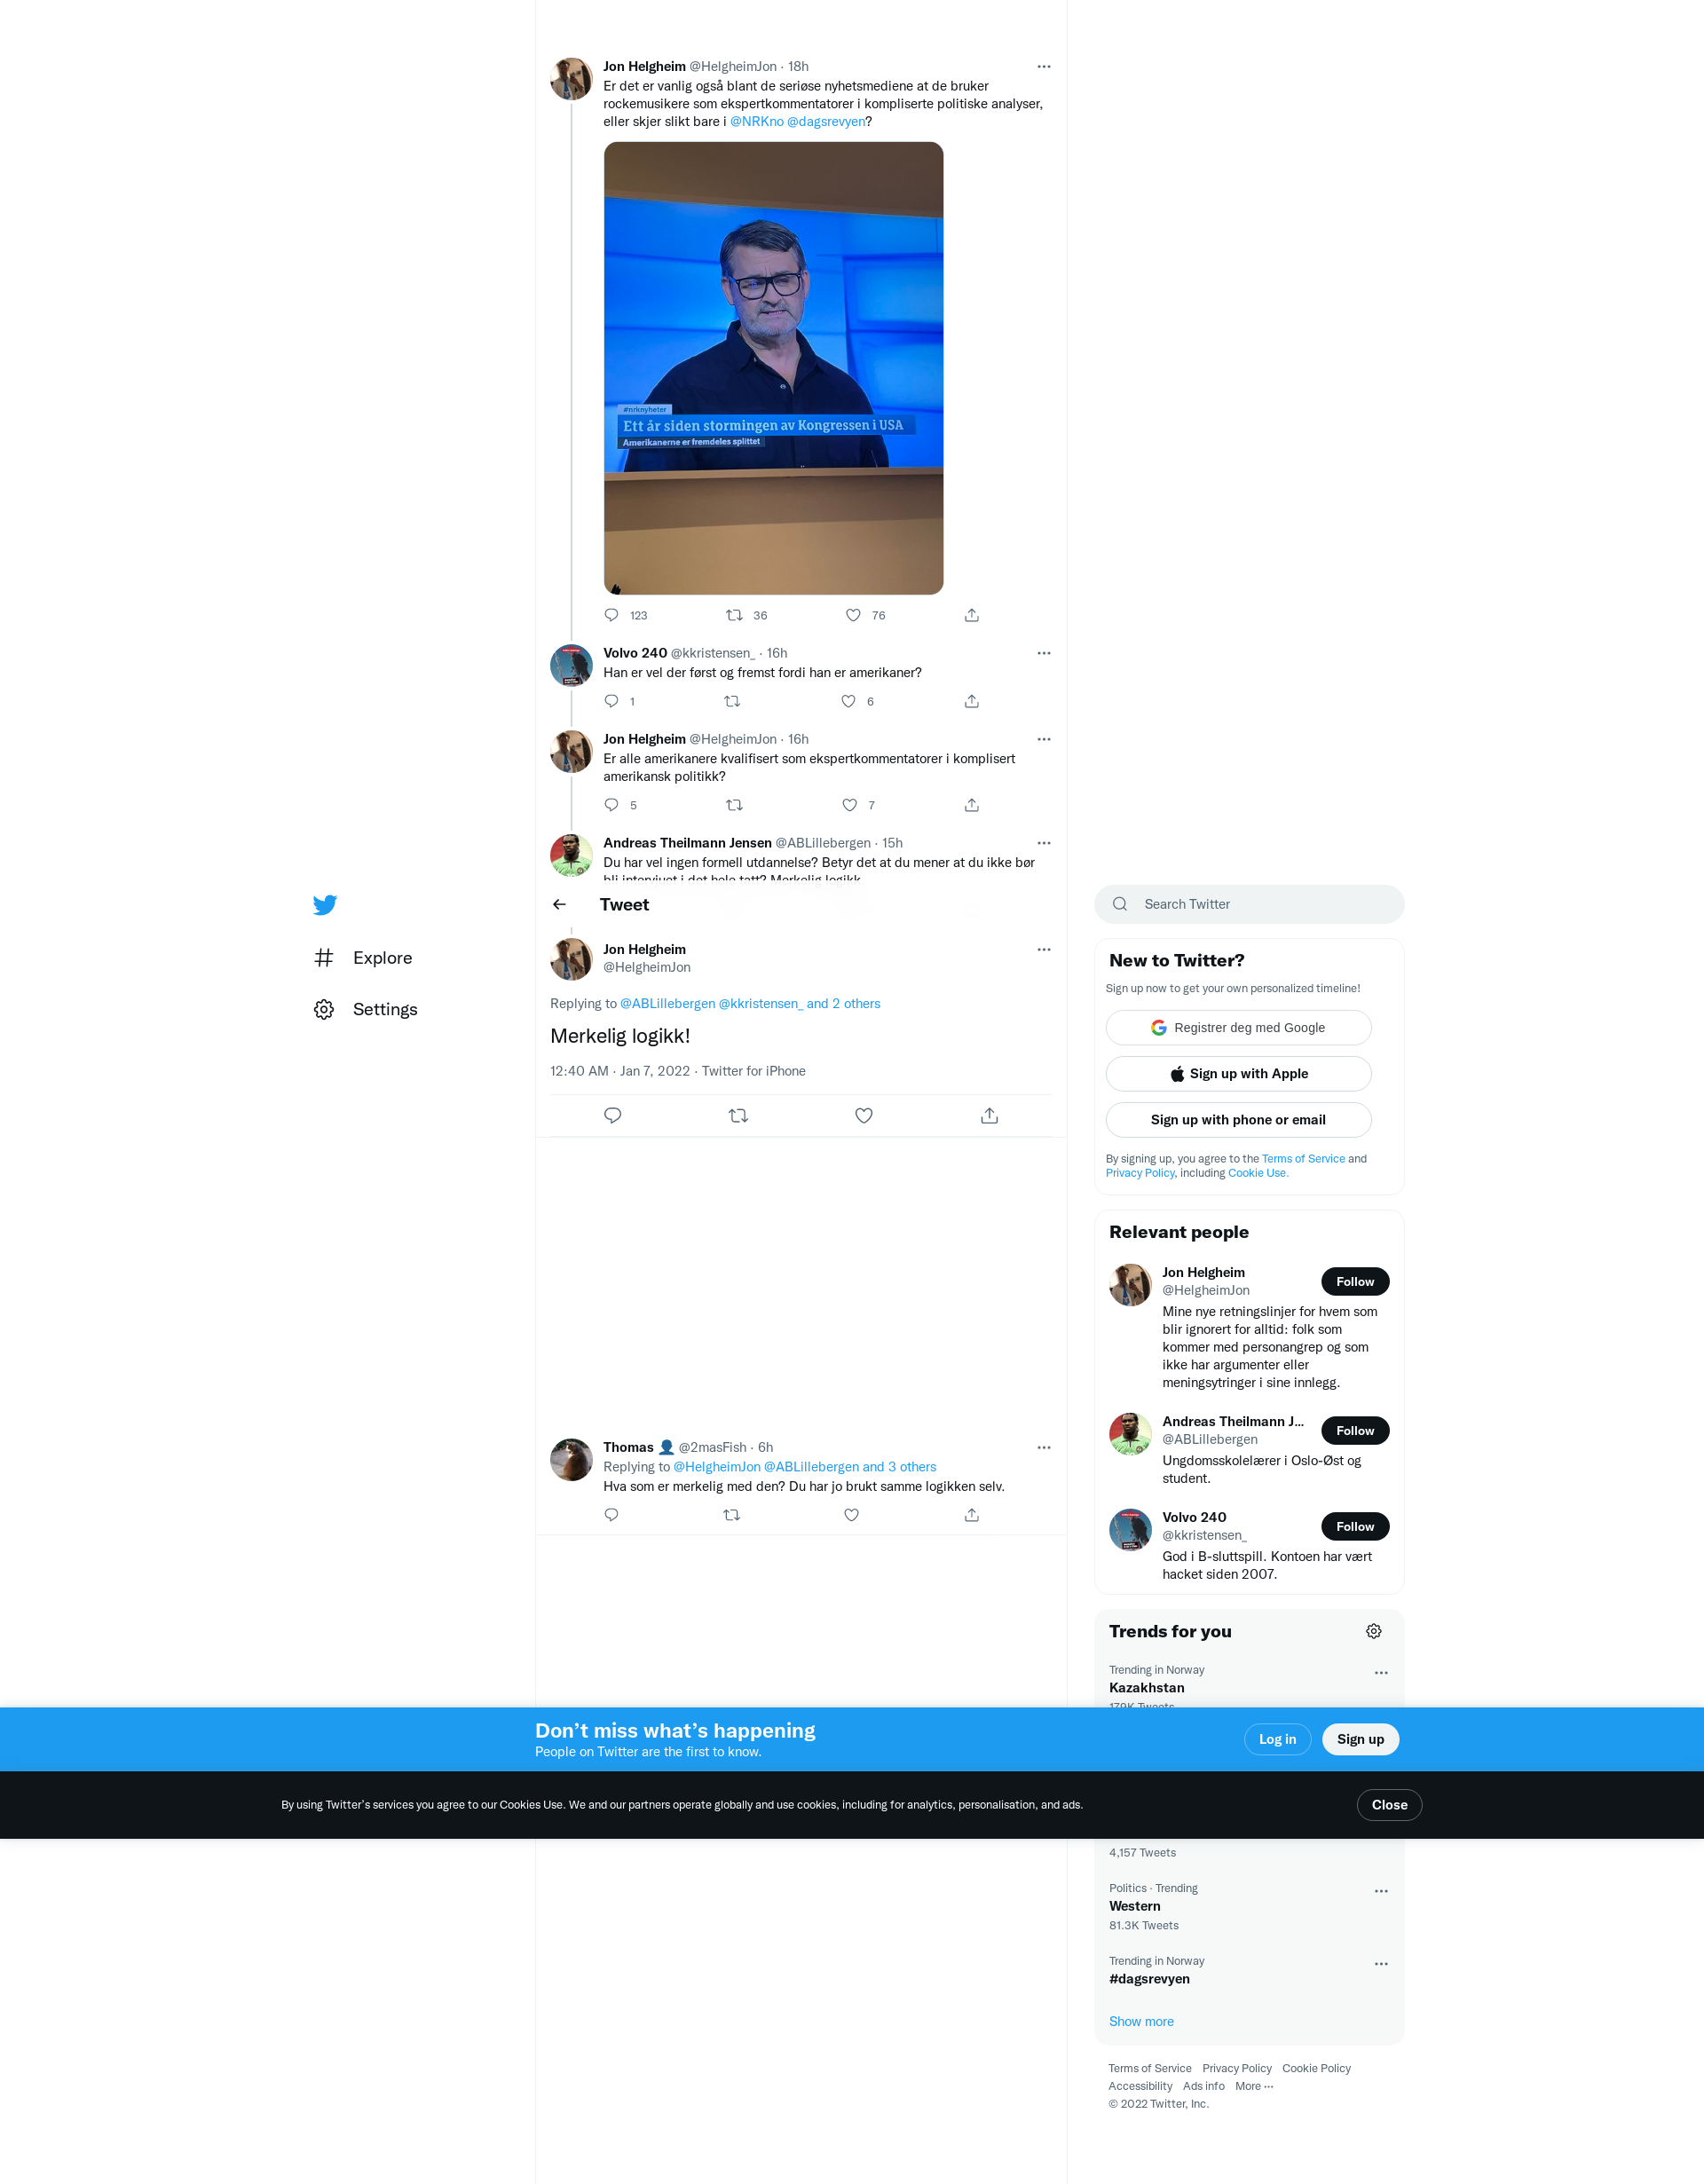This screenshot has width=1704, height=2184.
Task: Close the cookie notice banner
Action: [x=1388, y=1805]
